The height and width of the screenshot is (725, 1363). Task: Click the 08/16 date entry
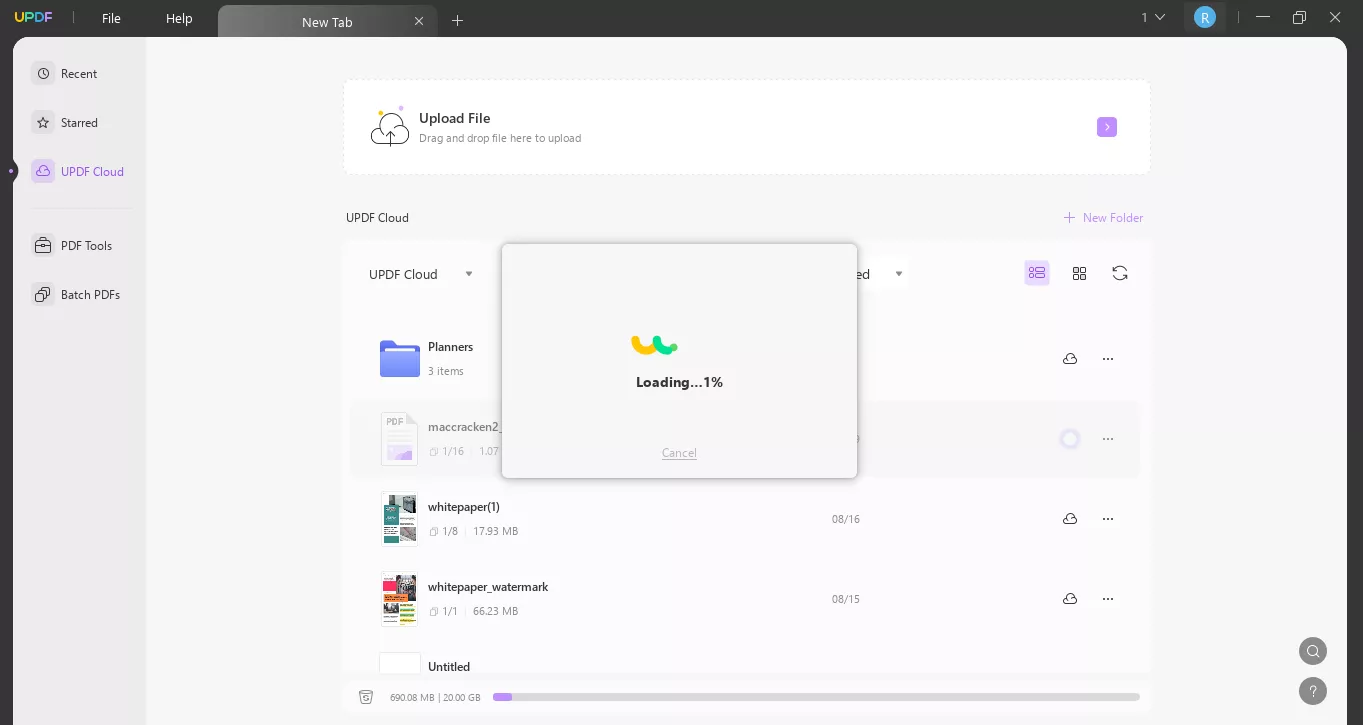coord(846,519)
